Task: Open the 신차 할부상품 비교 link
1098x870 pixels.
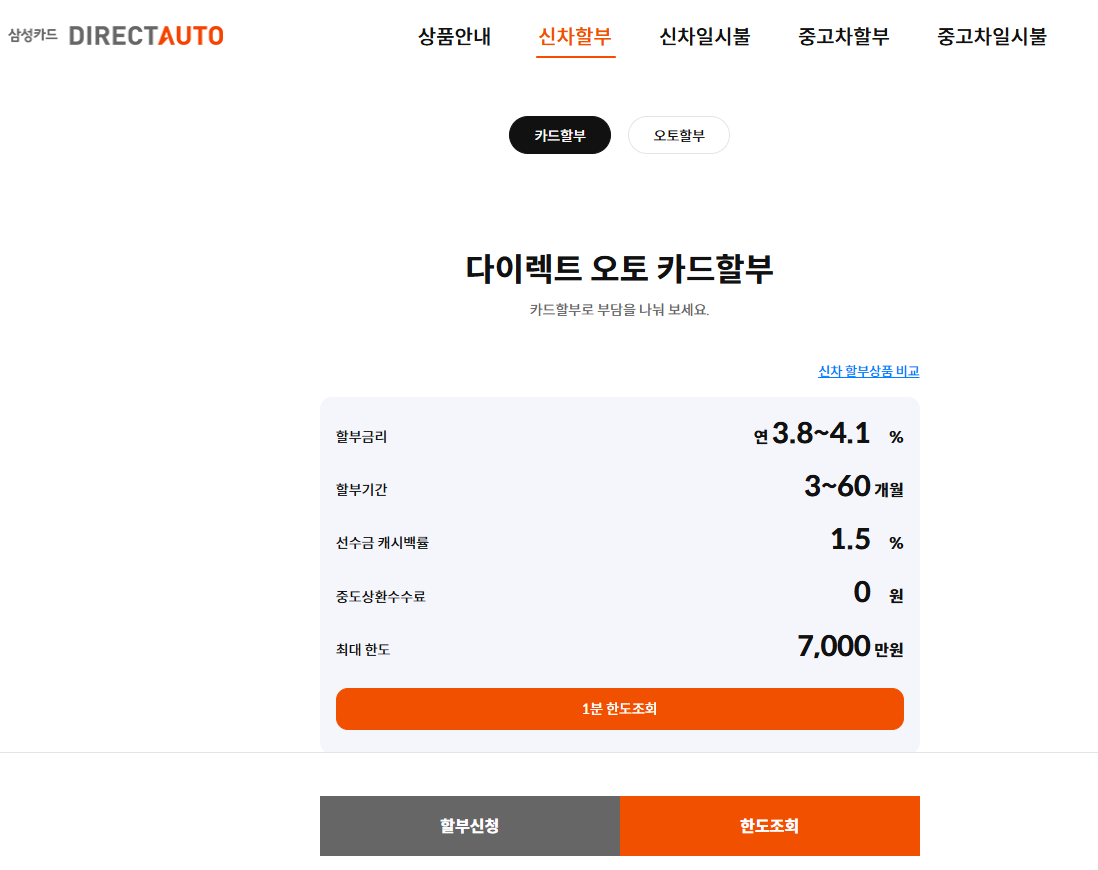Action: tap(868, 371)
